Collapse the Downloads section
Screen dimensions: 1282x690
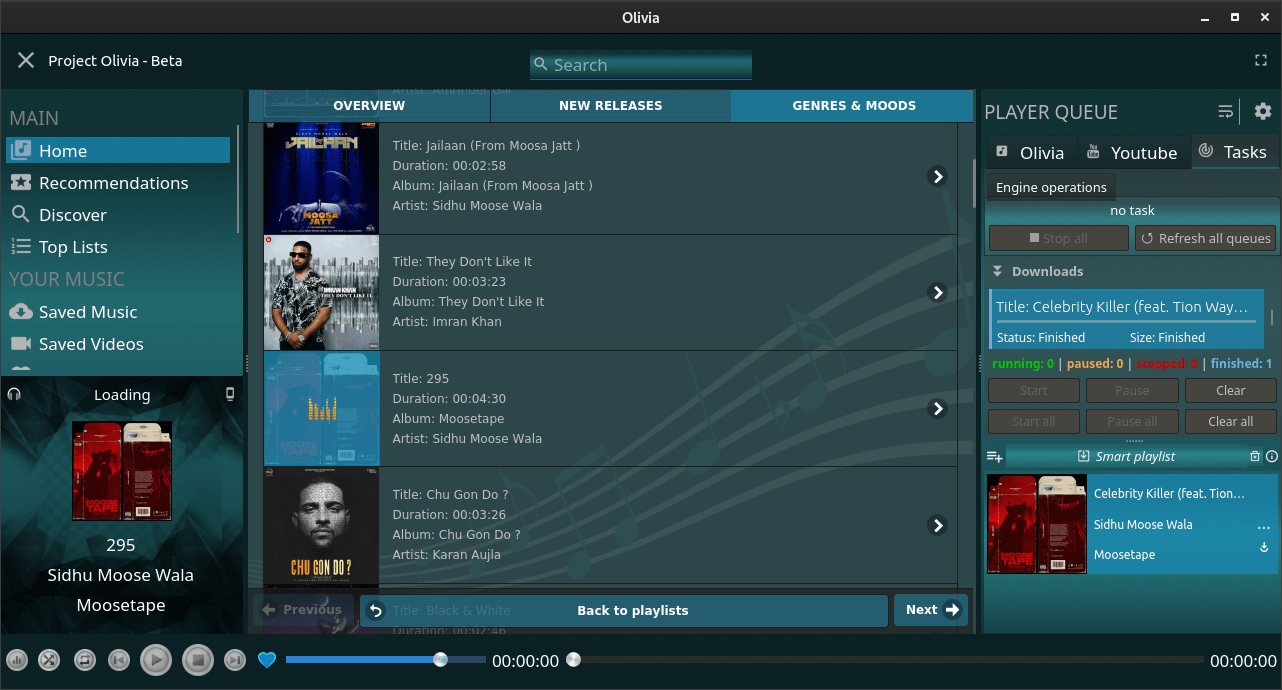click(997, 271)
